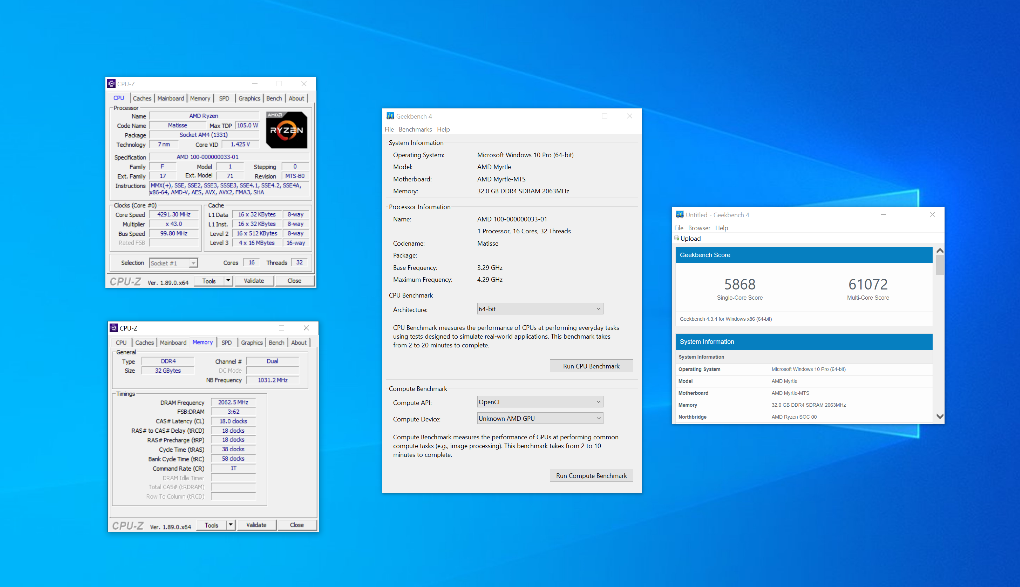Click Upload in Geekbench results window

[x=690, y=238]
